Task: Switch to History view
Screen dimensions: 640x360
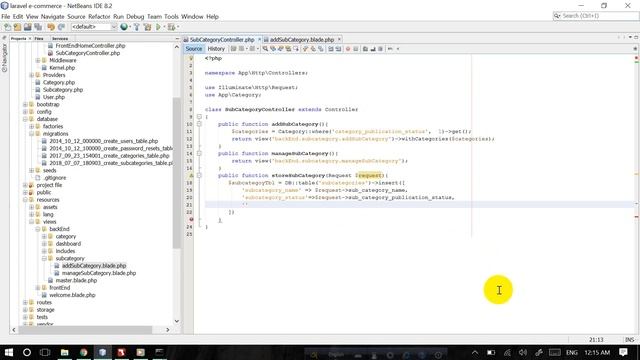Action: (x=216, y=49)
